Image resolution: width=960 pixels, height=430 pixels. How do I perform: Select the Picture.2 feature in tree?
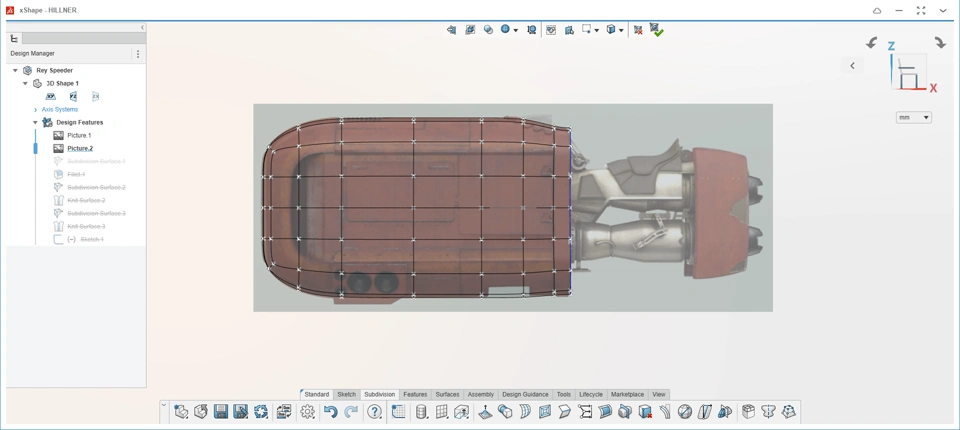point(79,148)
